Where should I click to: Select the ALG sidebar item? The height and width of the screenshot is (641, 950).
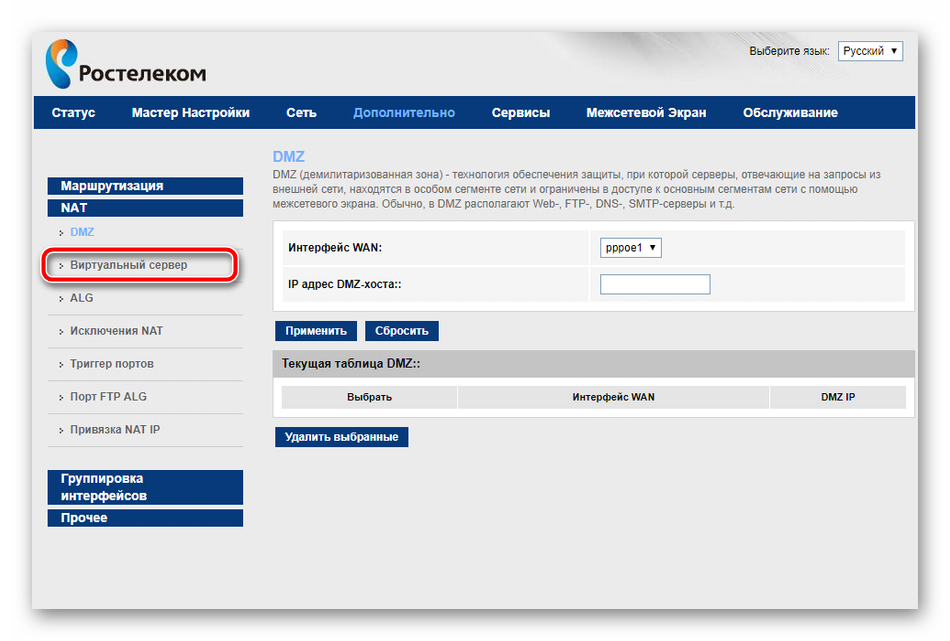(x=82, y=298)
